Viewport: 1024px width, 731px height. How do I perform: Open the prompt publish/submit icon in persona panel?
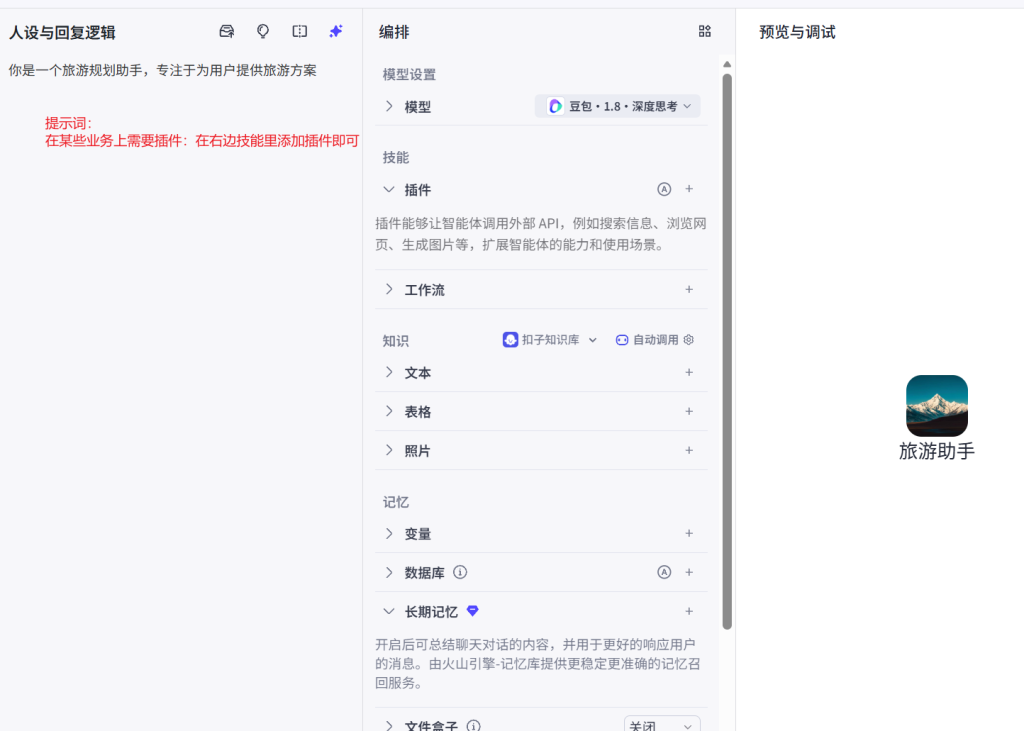[226, 31]
